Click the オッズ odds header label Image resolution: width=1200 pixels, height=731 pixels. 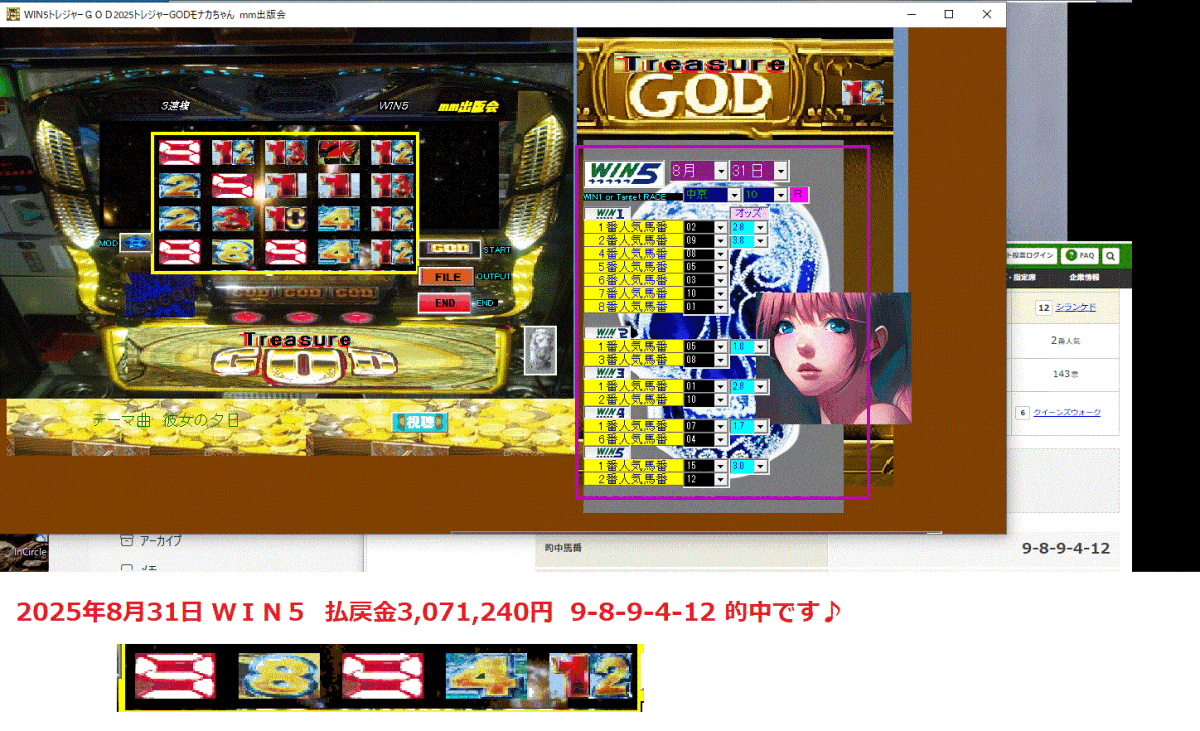pos(750,213)
